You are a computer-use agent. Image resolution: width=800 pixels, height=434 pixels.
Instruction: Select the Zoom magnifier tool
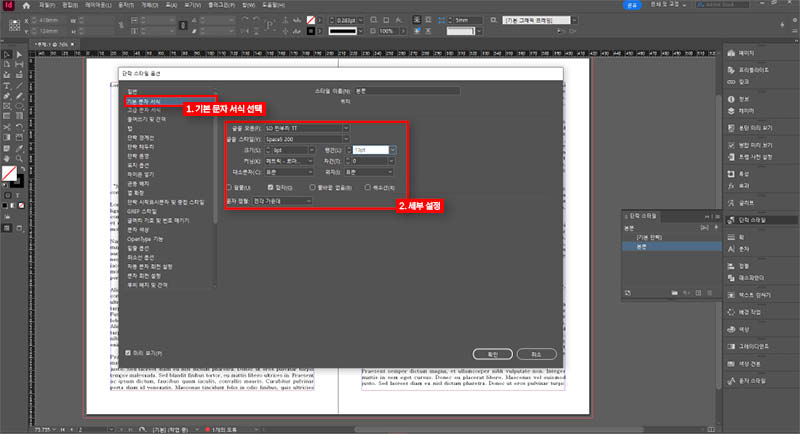(19, 159)
